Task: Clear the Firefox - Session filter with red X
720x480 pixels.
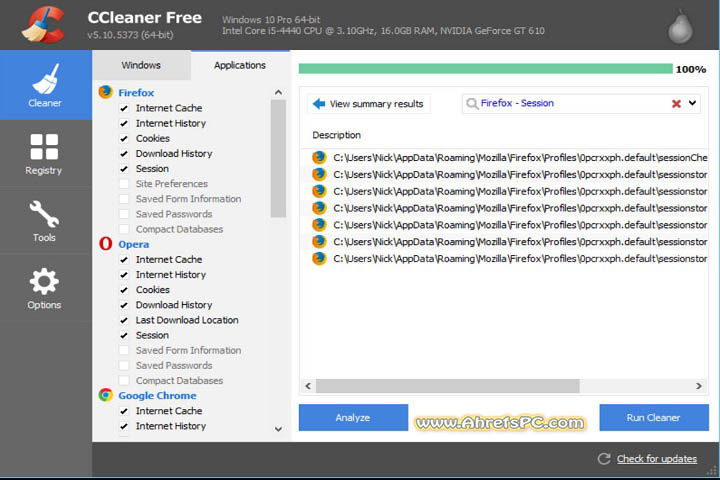Action: (676, 104)
